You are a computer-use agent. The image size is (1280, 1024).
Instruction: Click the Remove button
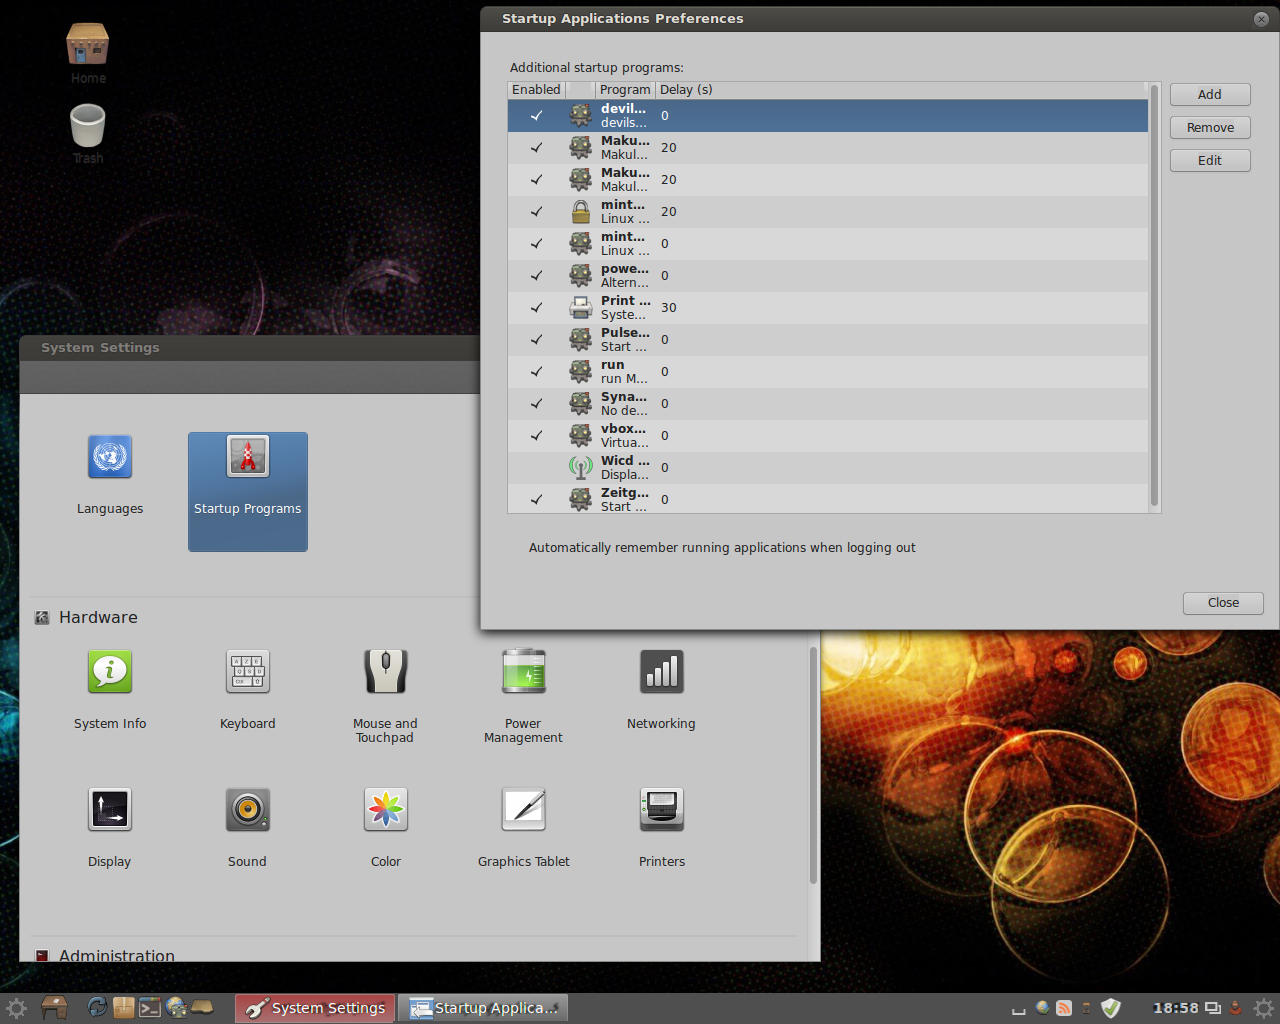pos(1210,127)
